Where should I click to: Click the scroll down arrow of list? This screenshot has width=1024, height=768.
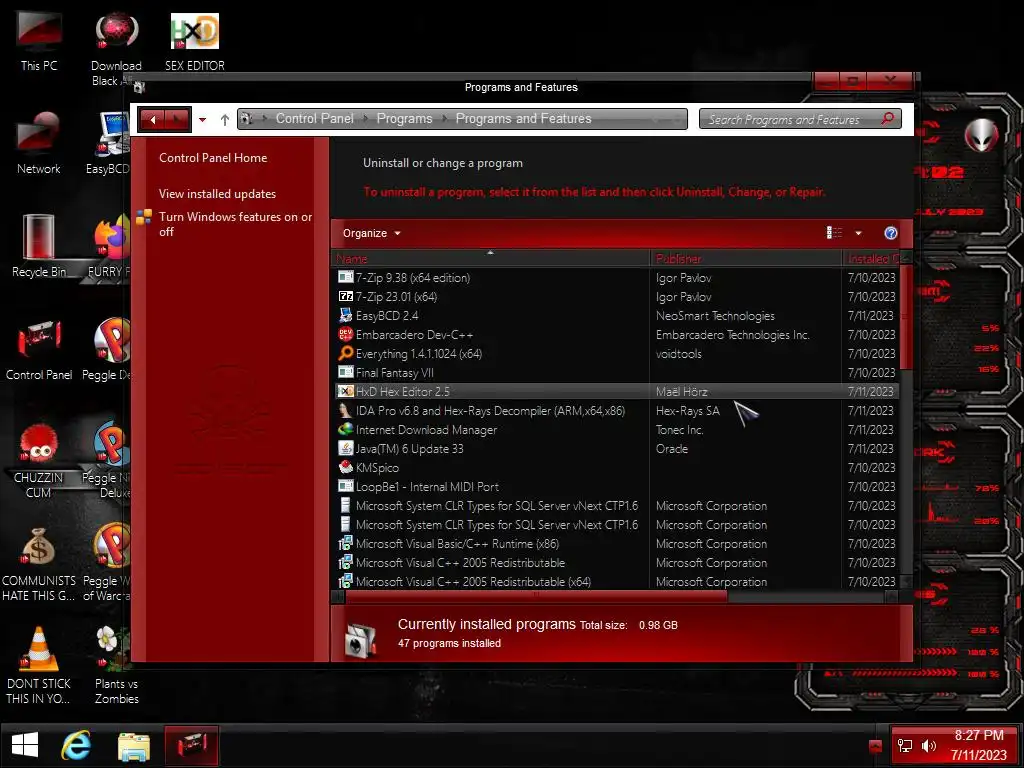point(906,581)
